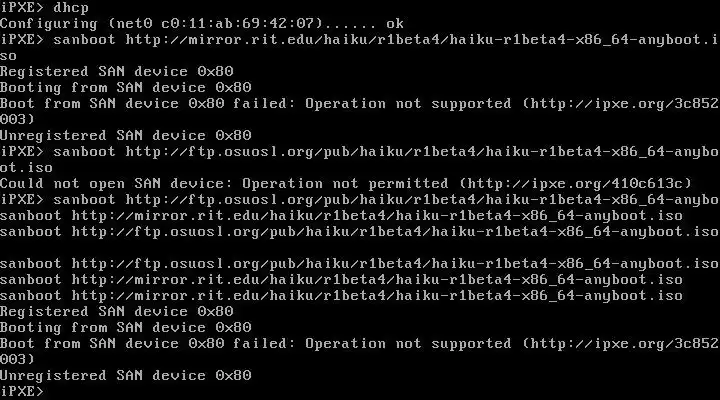Open the ipxe.org/410c613c error link

click(x=575, y=184)
